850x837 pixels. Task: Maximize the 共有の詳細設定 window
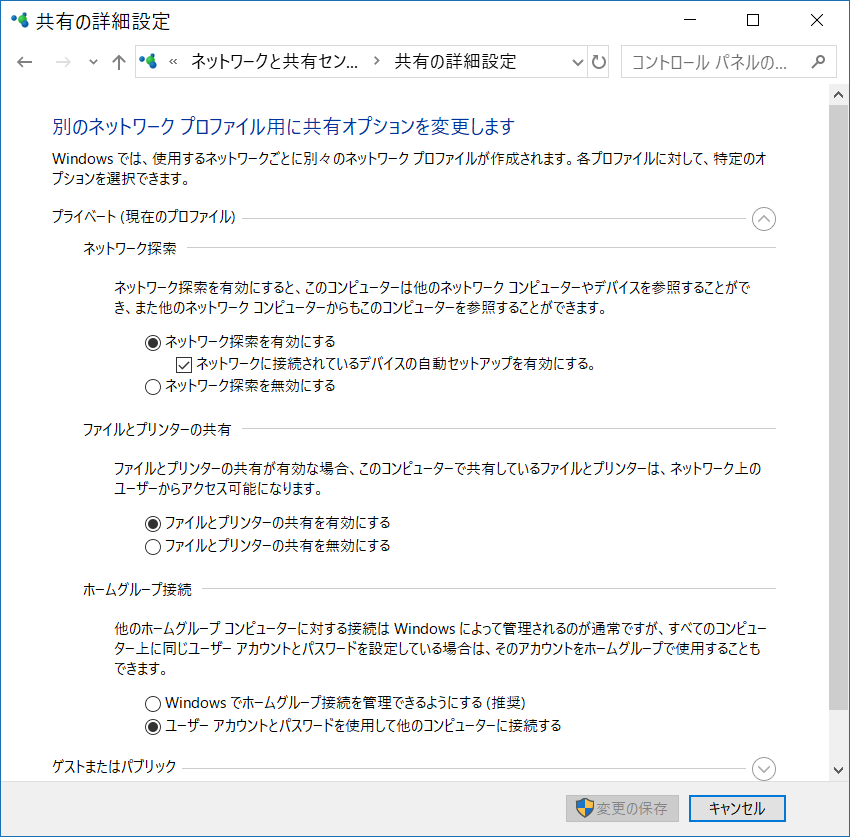(x=752, y=20)
